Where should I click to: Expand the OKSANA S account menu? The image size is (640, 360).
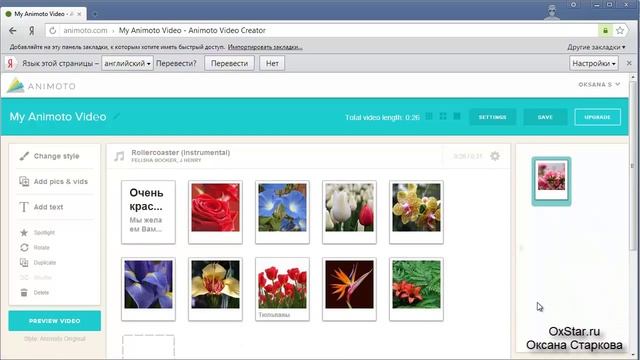599,84
